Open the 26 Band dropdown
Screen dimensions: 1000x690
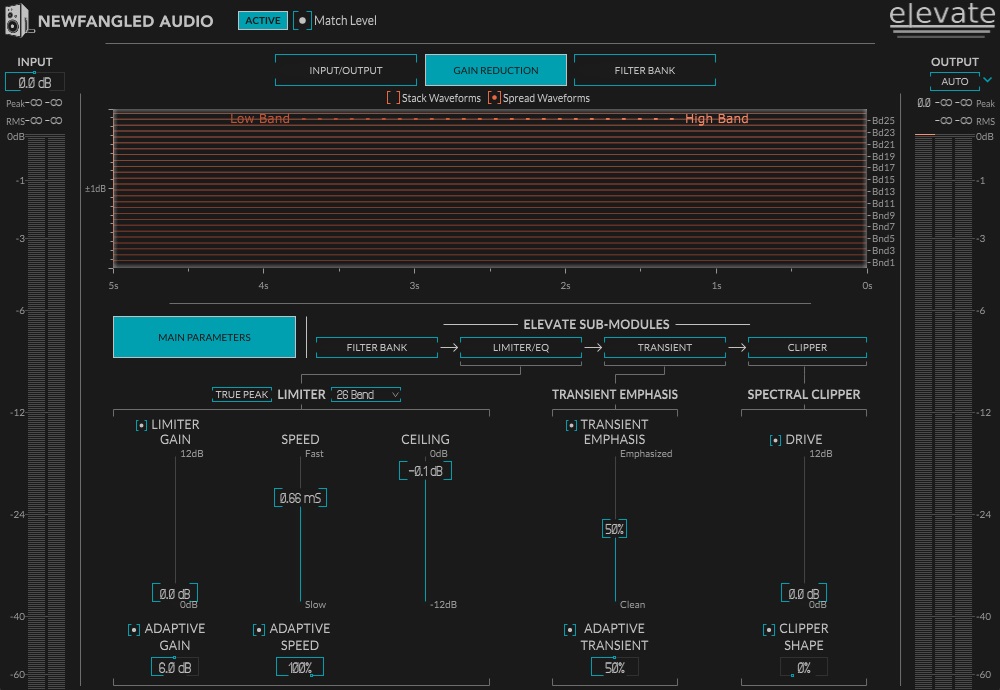tap(366, 395)
